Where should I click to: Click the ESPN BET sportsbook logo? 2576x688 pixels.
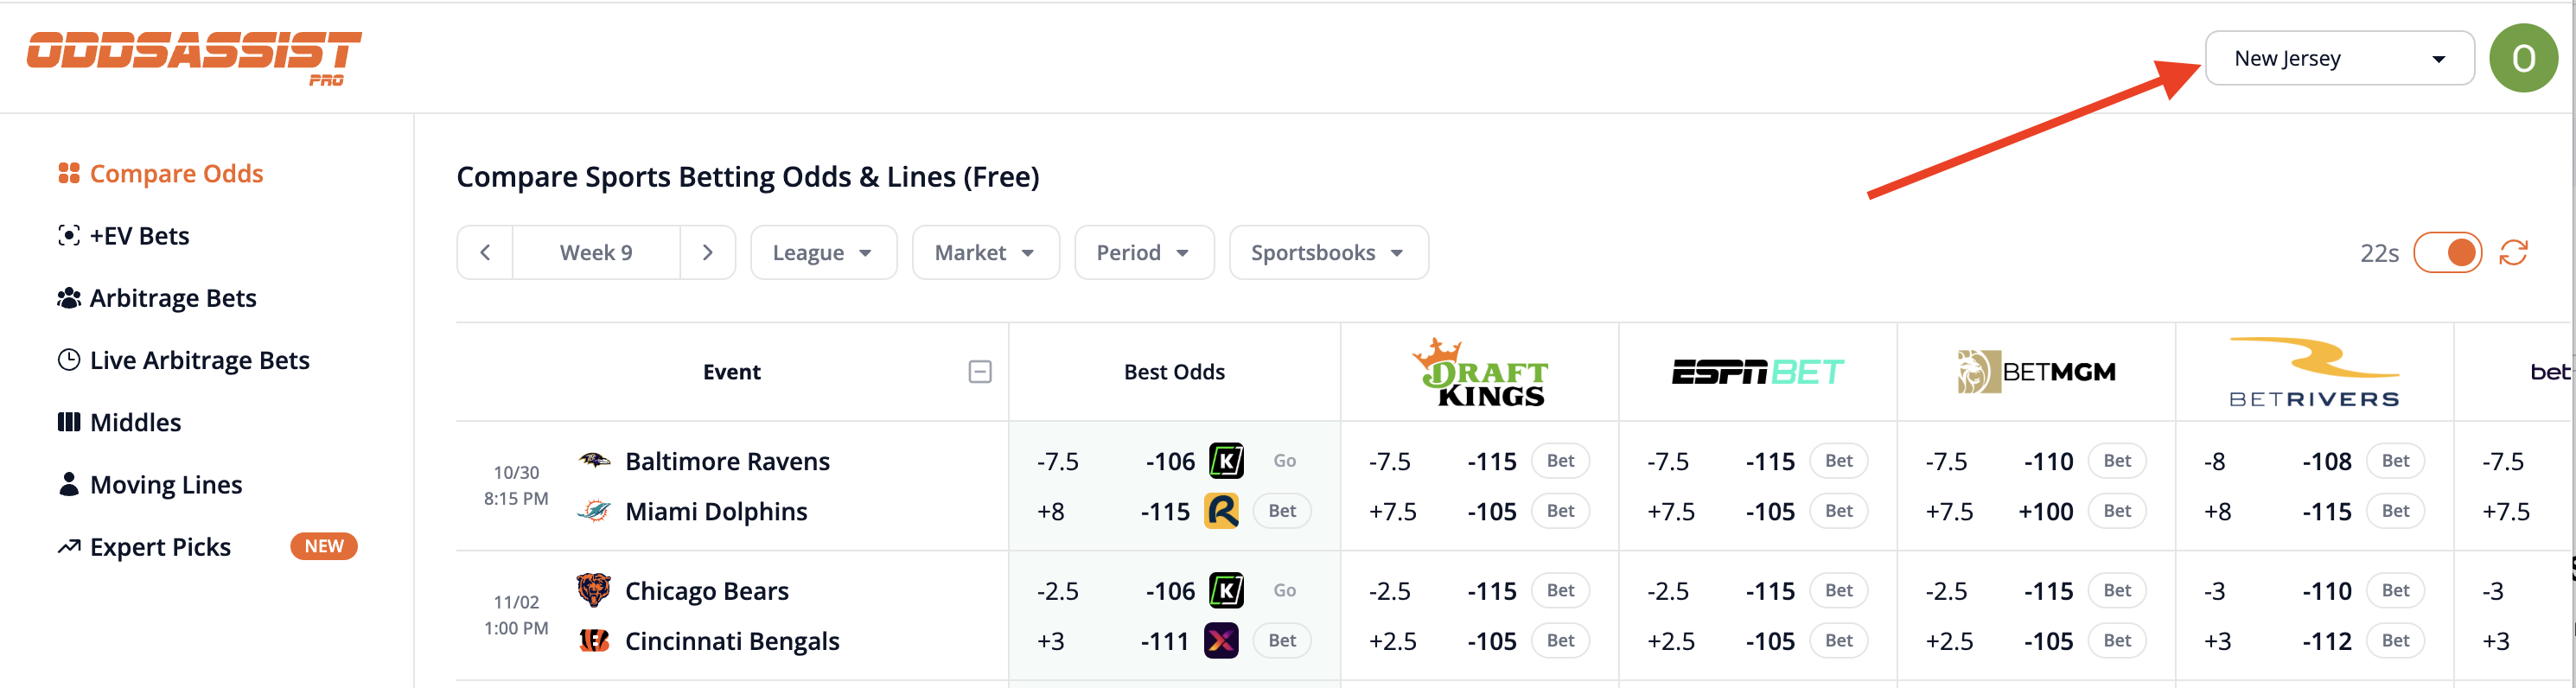1757,372
